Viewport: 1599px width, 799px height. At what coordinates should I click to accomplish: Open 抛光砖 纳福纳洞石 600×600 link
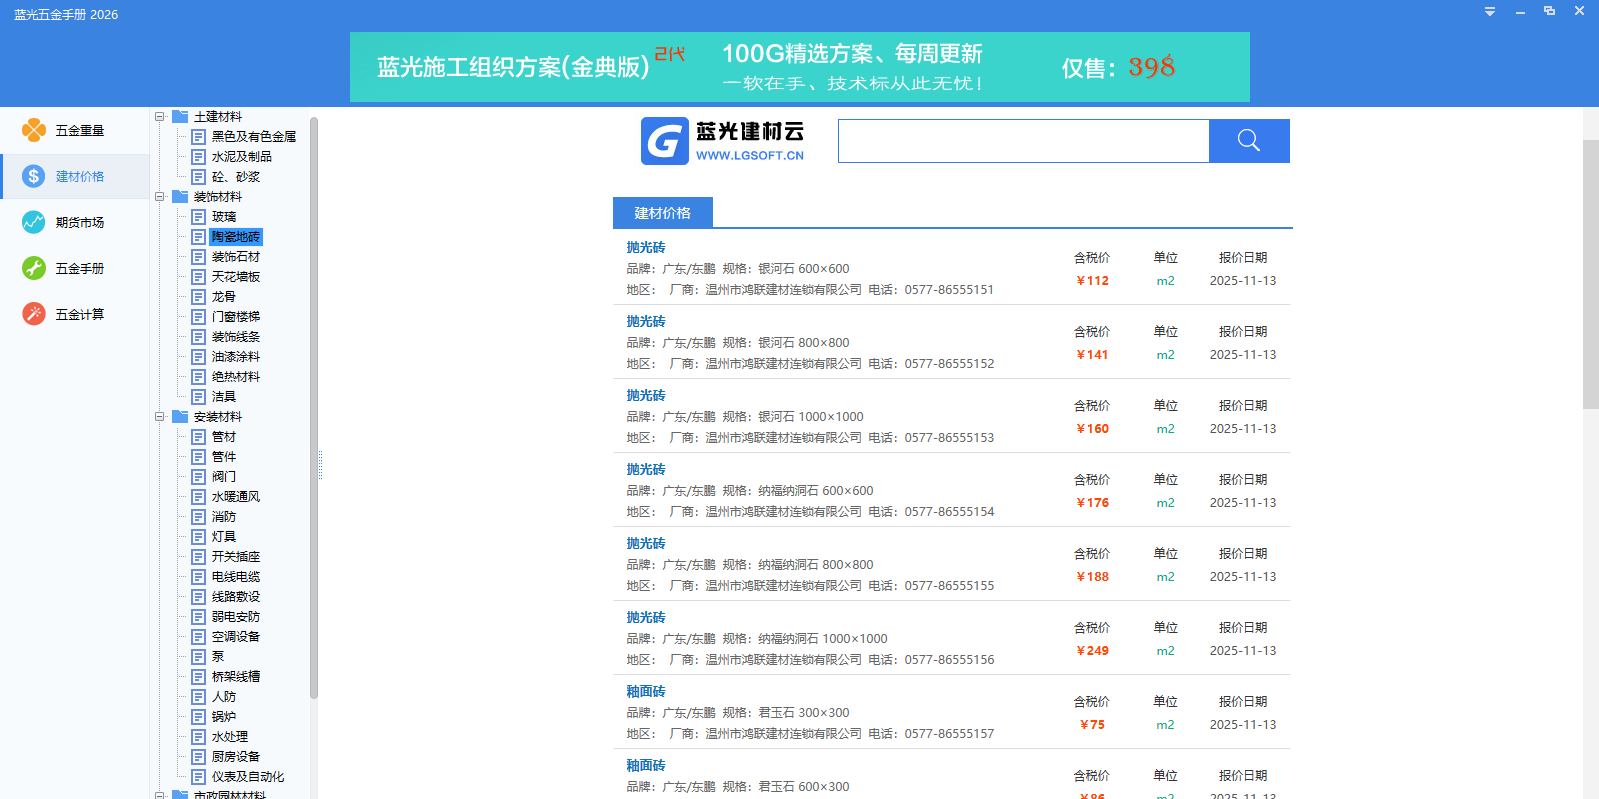pyautogui.click(x=646, y=470)
